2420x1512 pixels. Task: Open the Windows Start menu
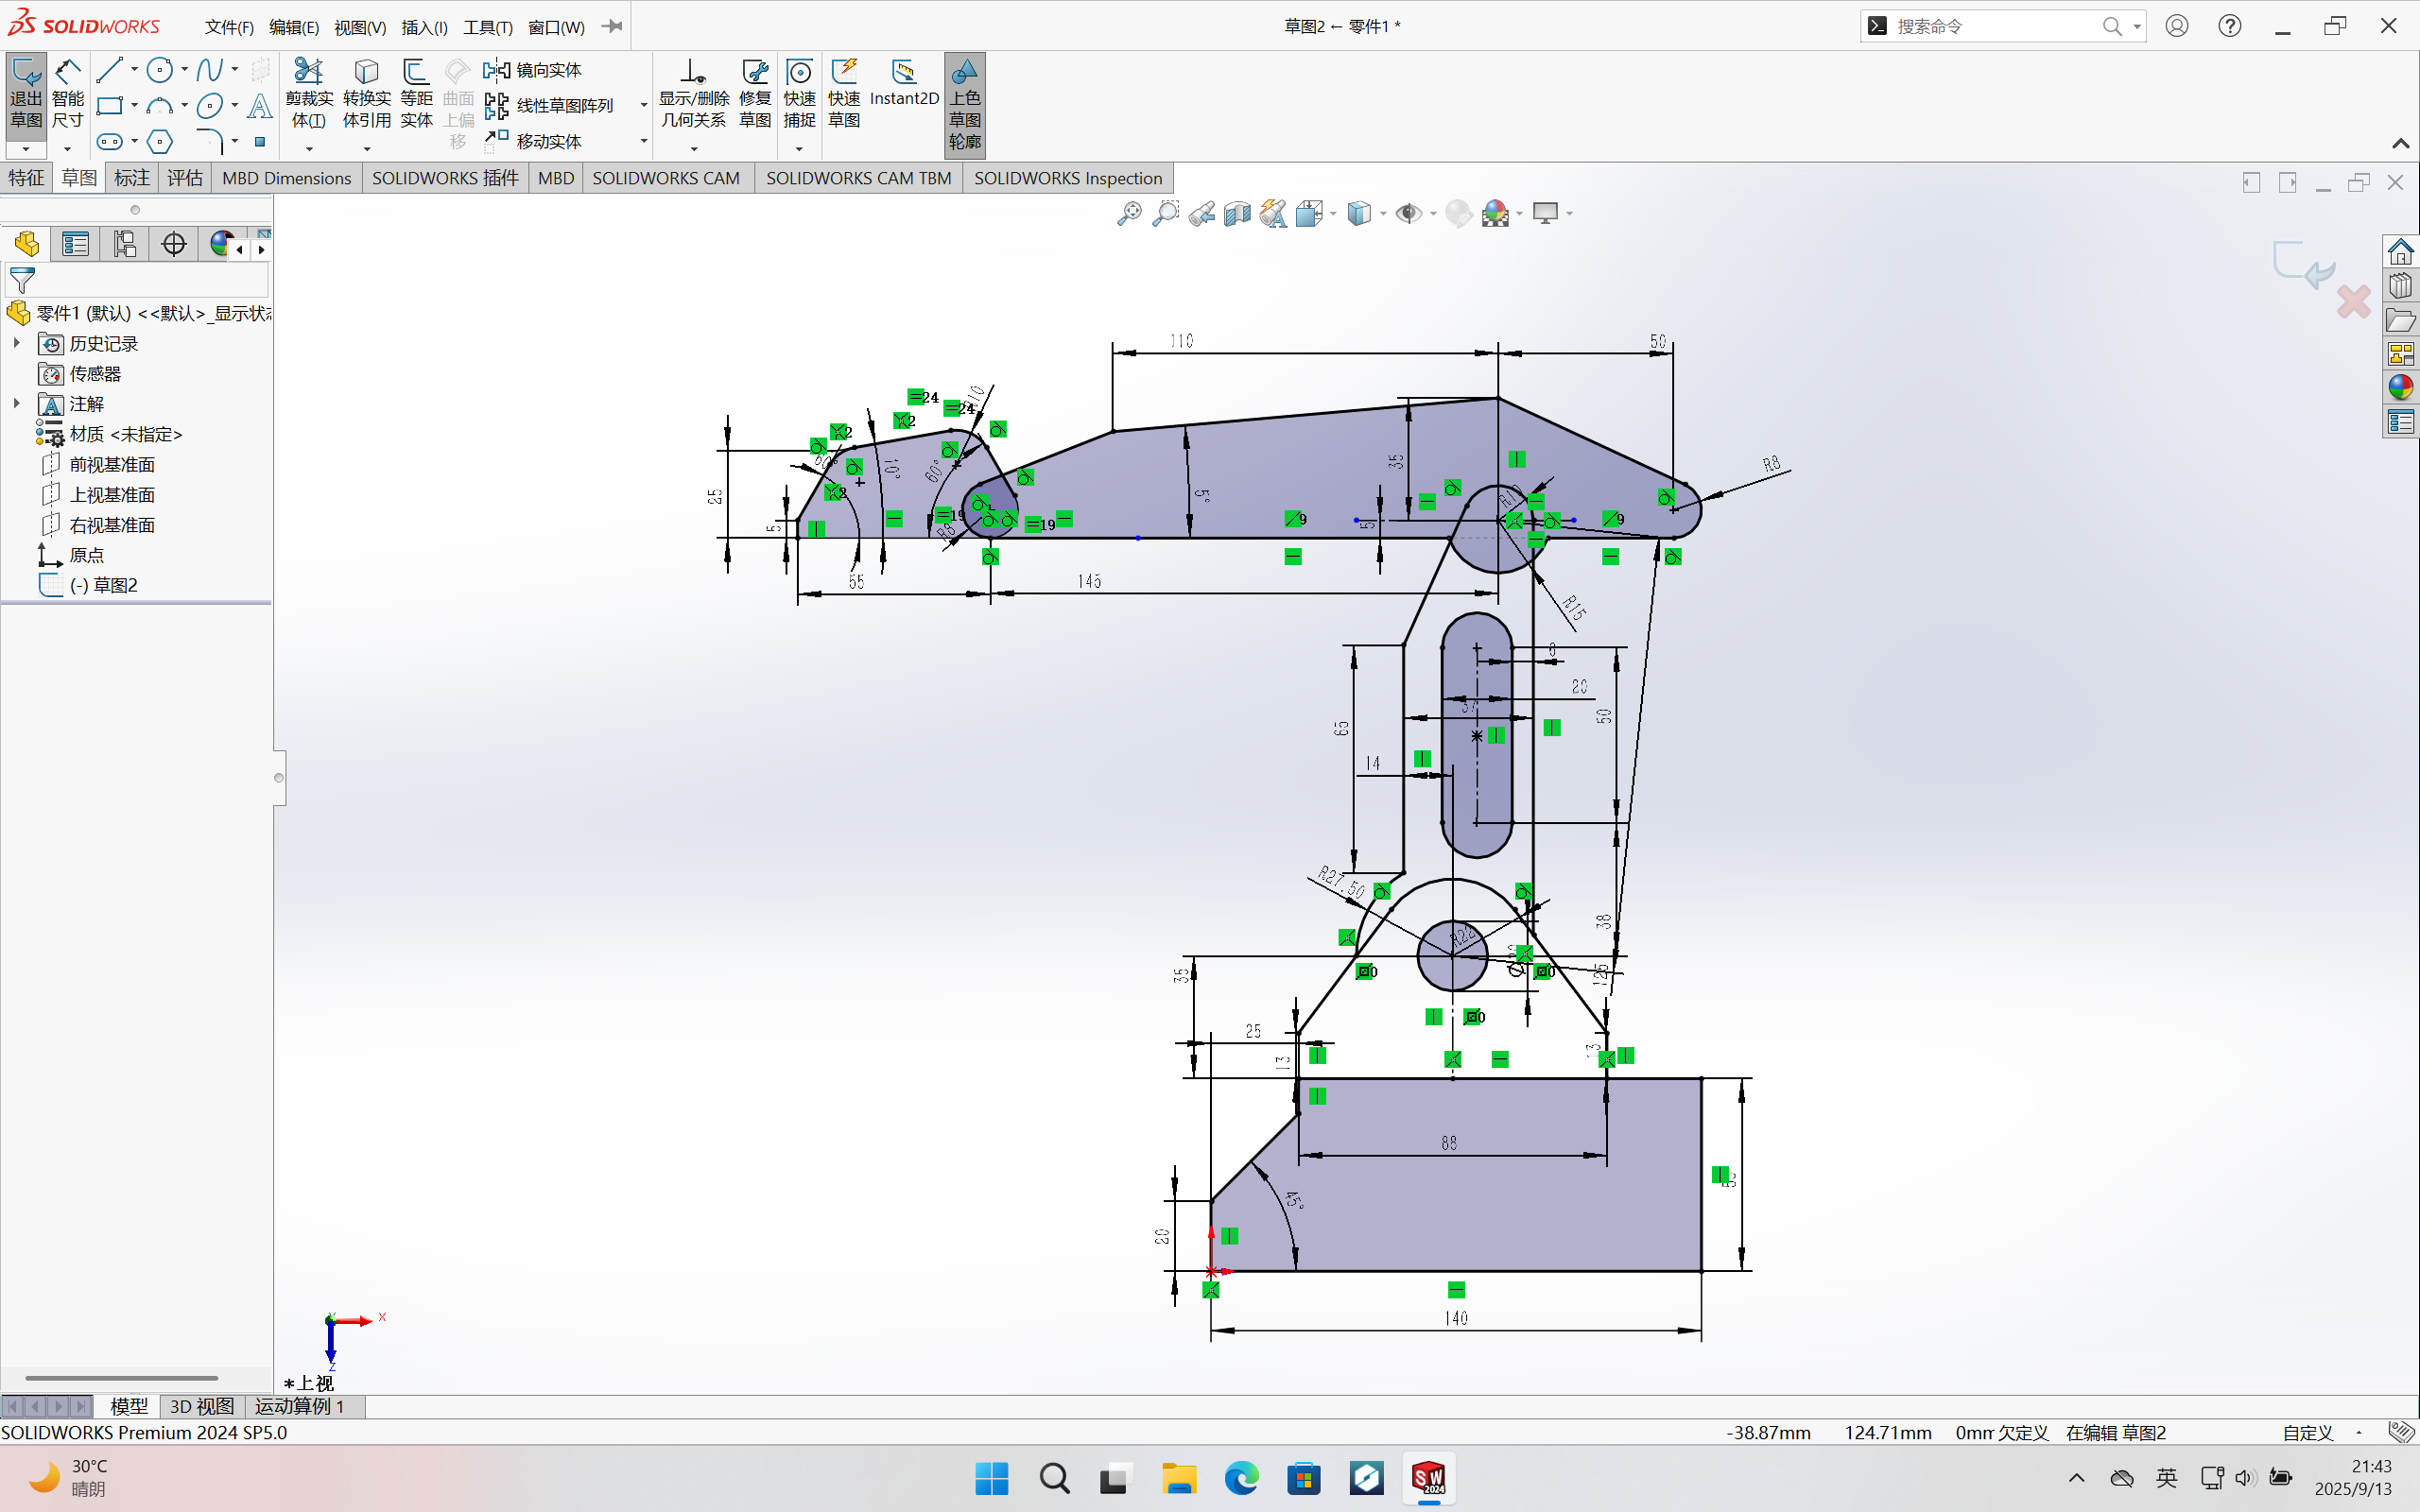click(x=992, y=1478)
